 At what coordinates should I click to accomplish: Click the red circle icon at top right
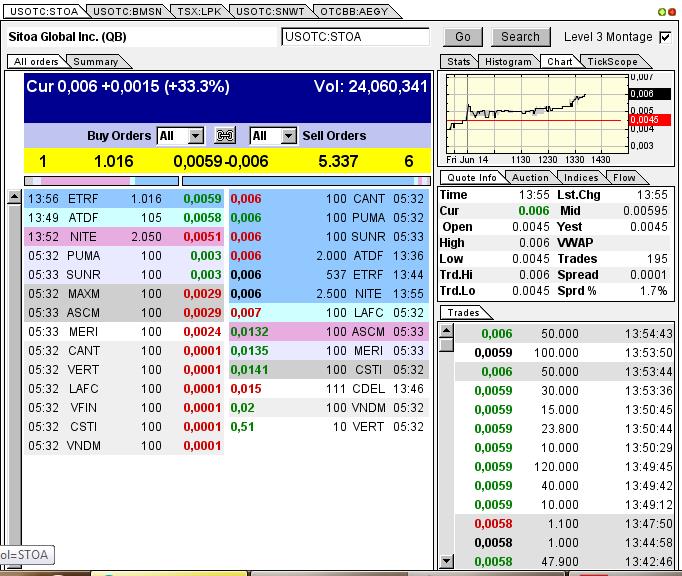click(672, 12)
